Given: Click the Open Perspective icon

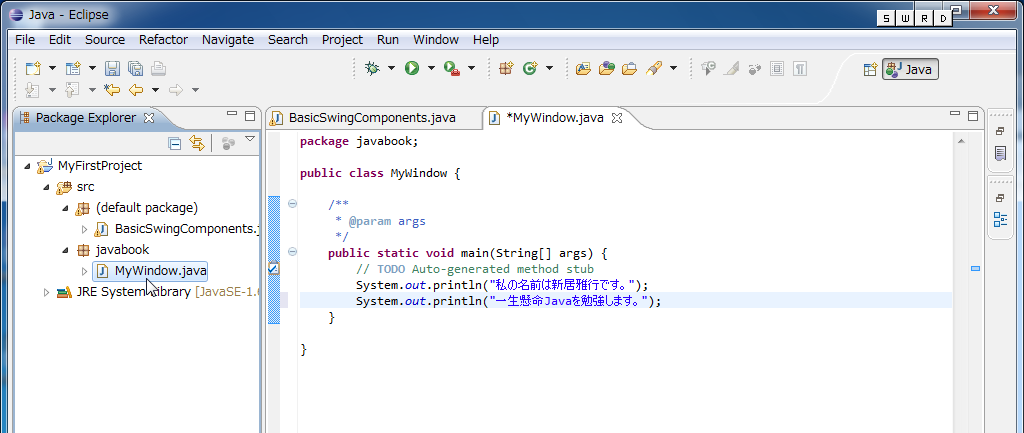Looking at the screenshot, I should point(869,69).
